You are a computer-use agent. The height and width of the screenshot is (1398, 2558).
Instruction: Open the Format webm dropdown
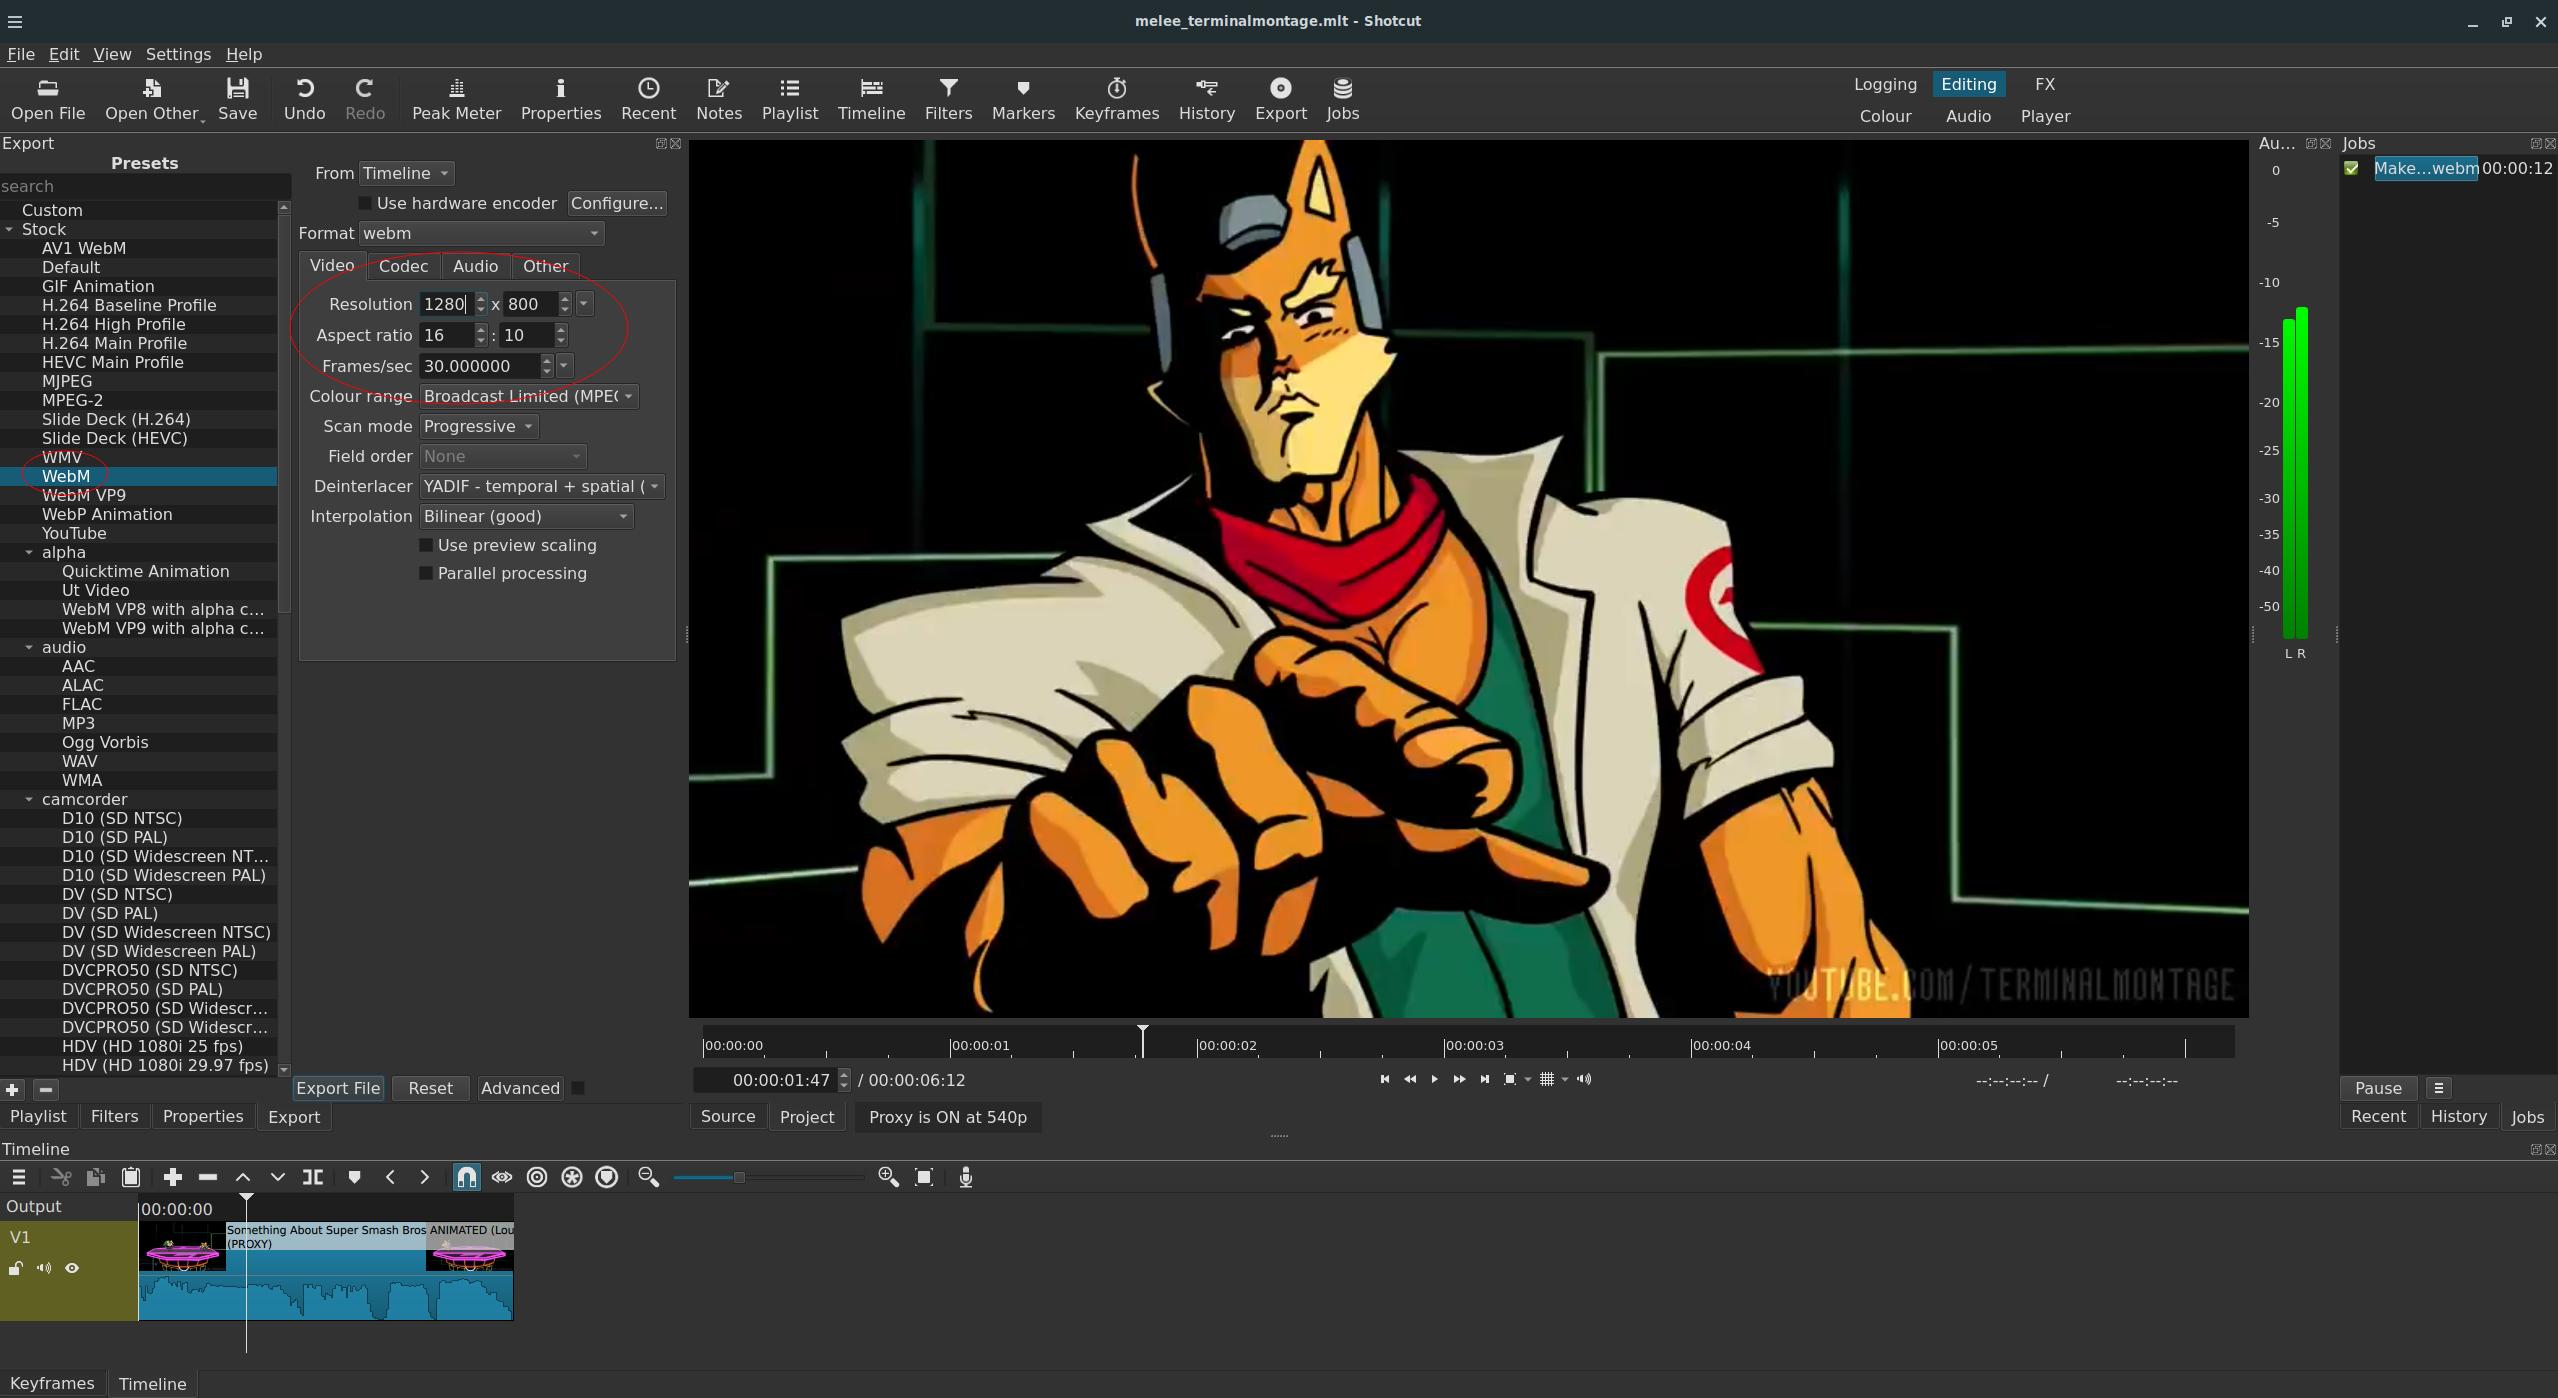click(481, 233)
